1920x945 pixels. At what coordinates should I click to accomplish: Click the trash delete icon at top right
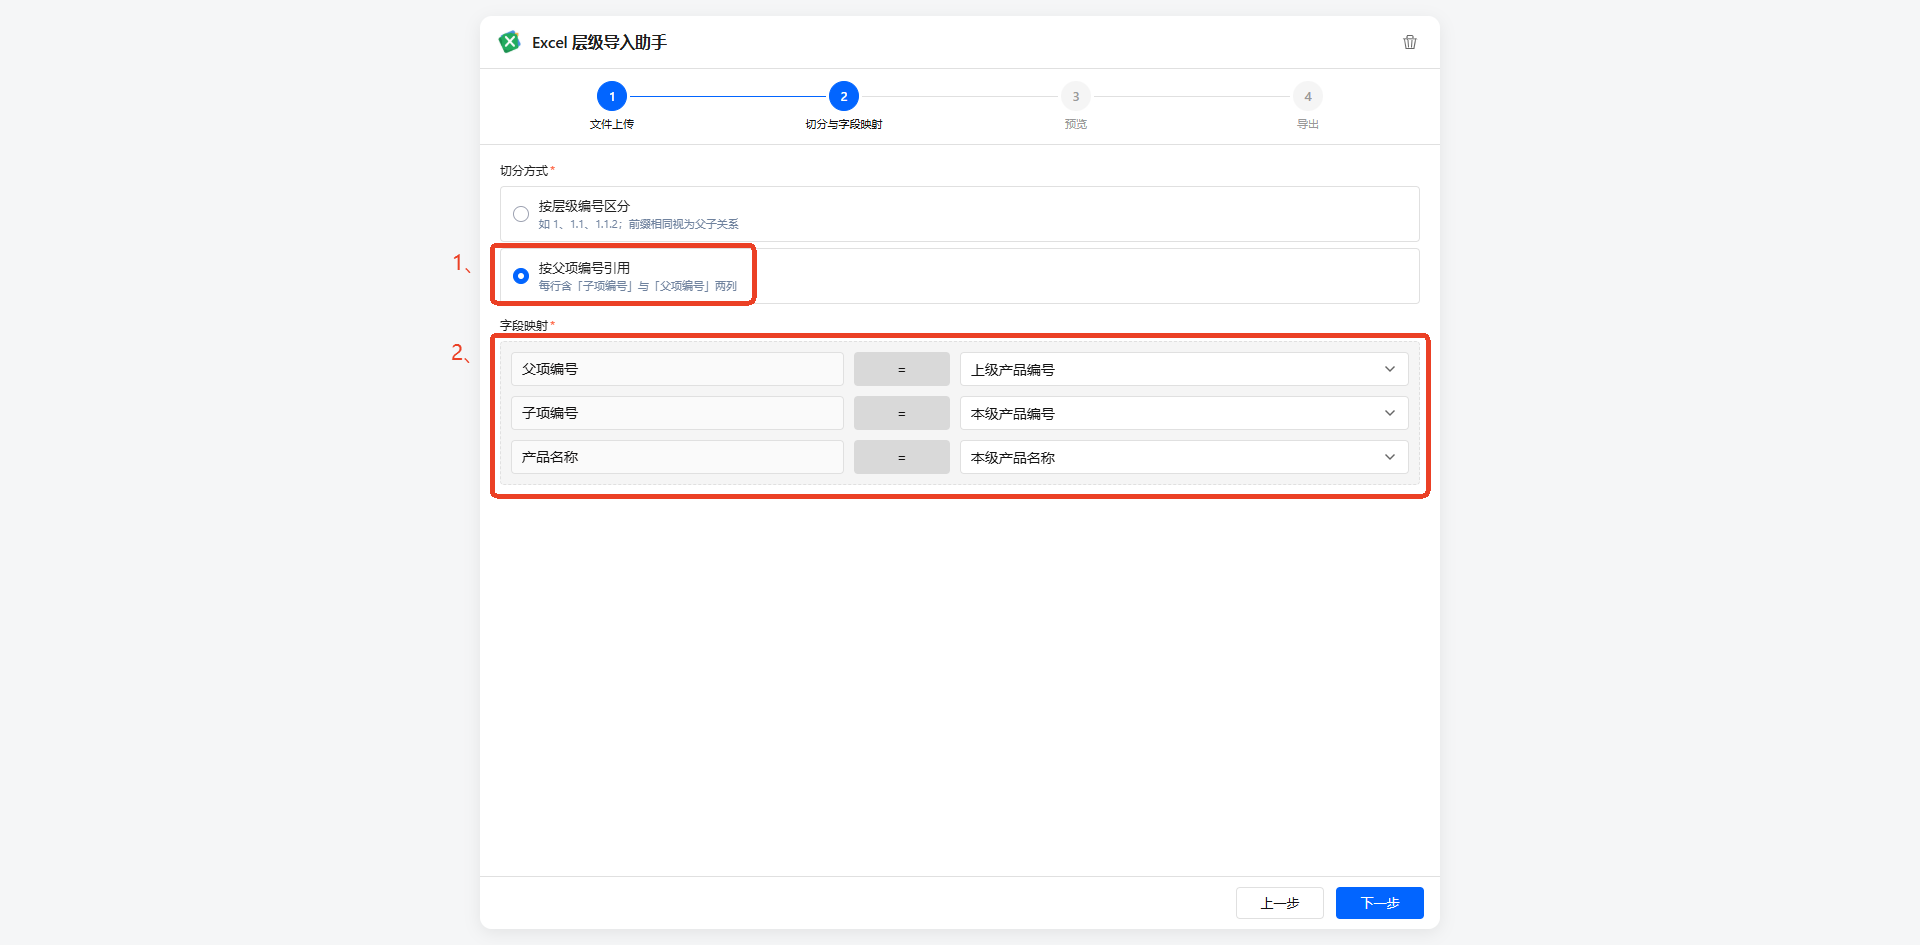coord(1410,42)
